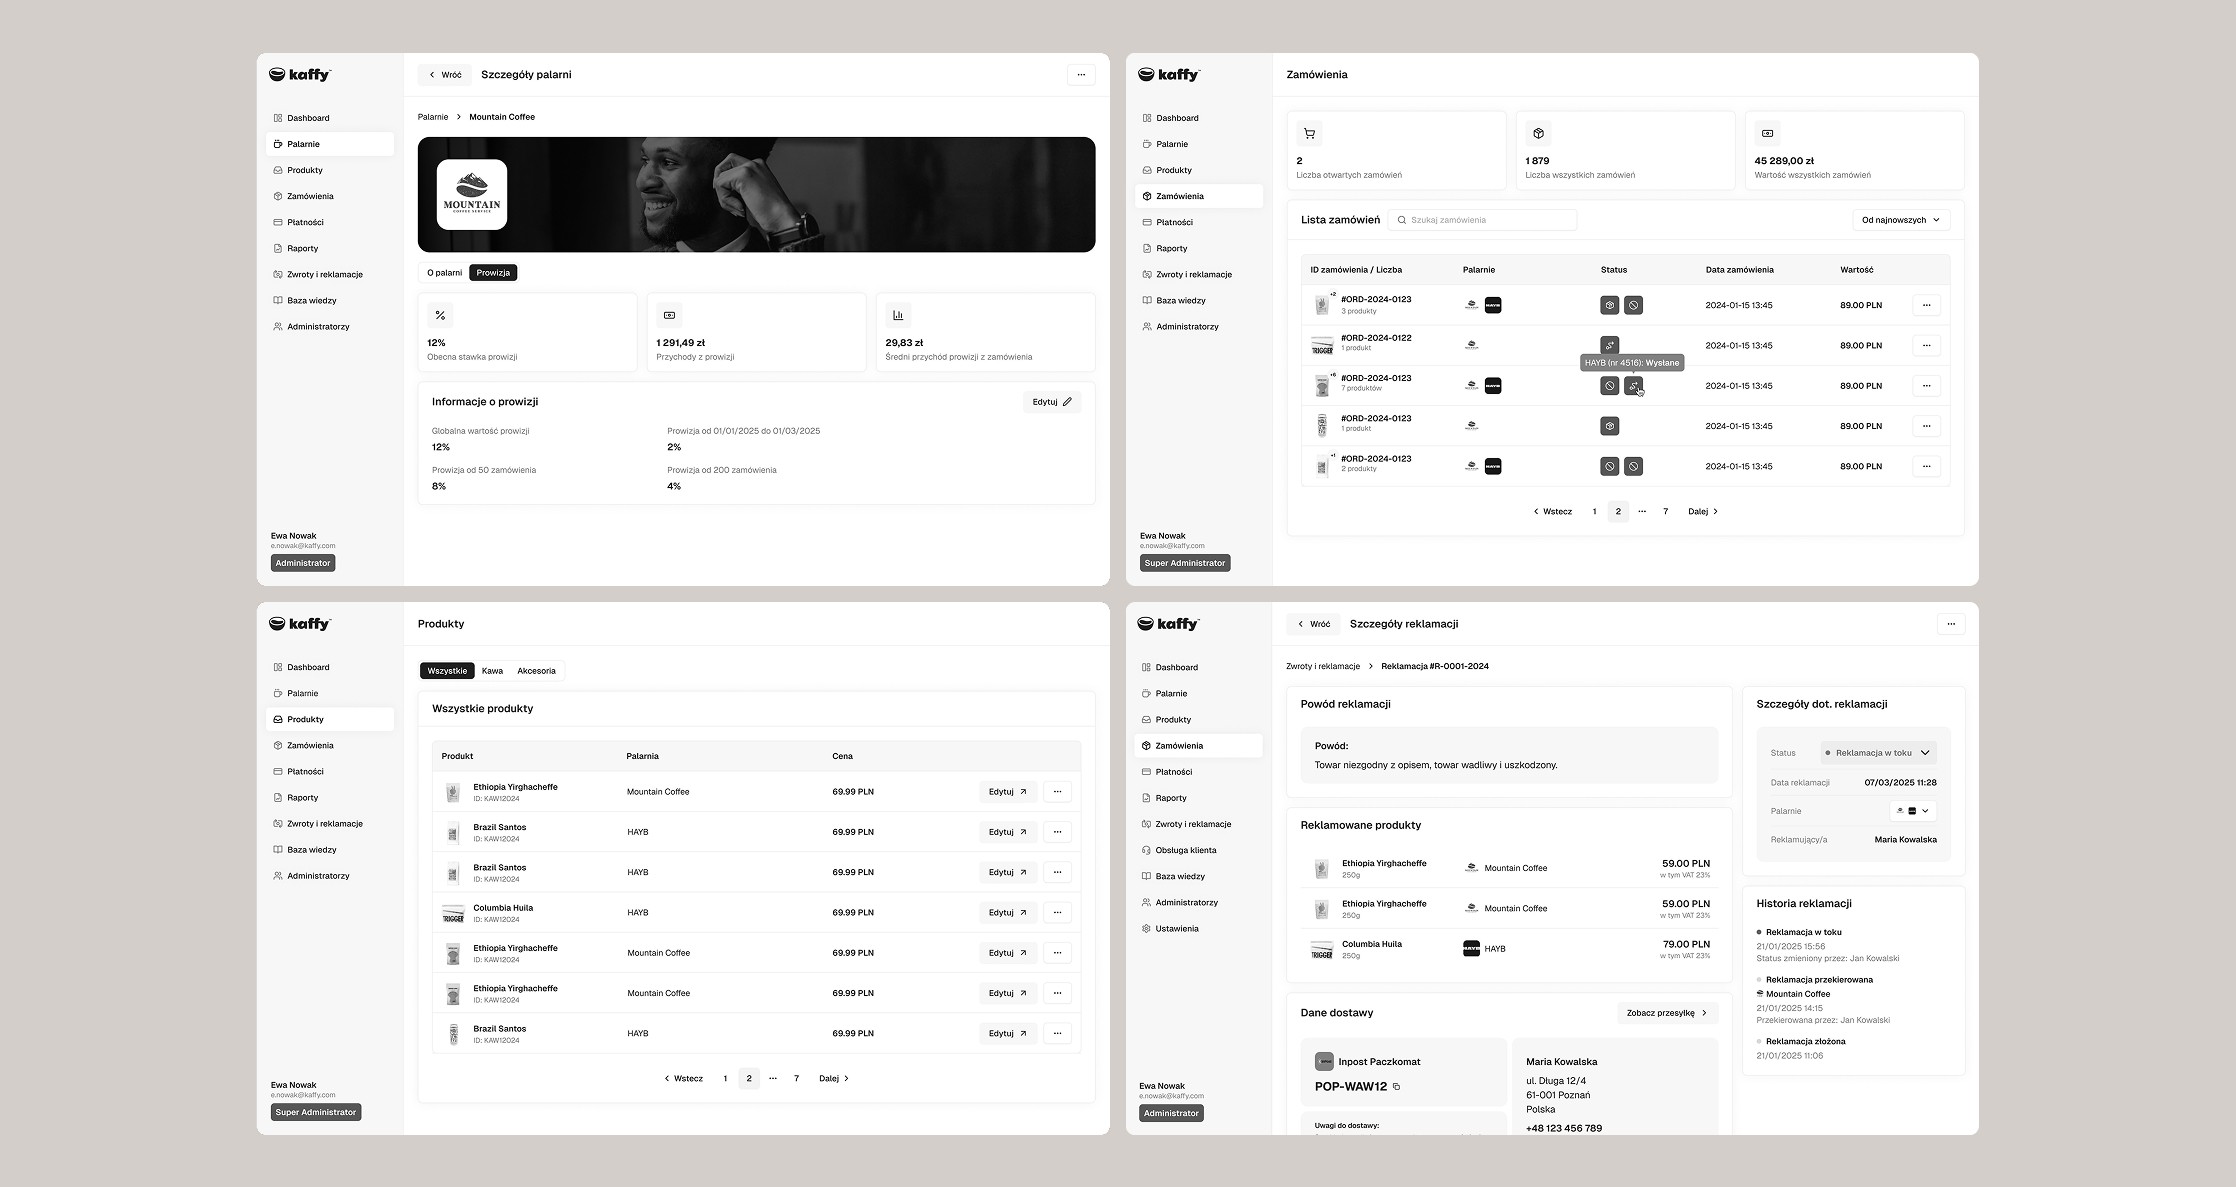The height and width of the screenshot is (1187, 2236).
Task: Open the Reklamacja w toku status dropdown
Action: coord(1878,753)
